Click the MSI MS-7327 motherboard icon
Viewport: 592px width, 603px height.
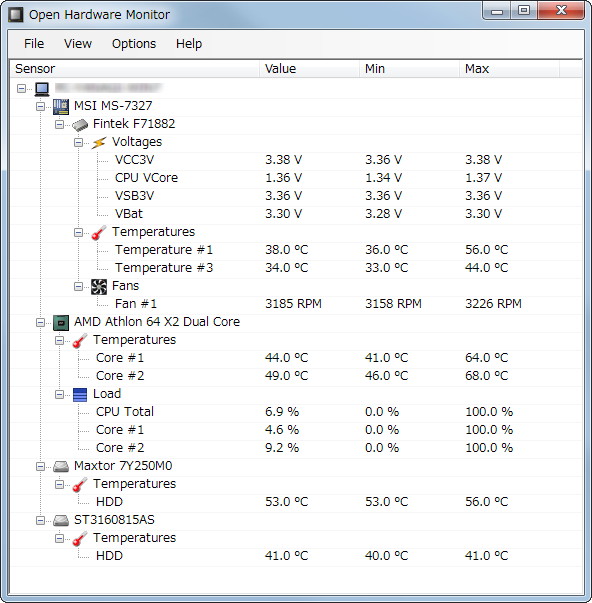coord(60,107)
